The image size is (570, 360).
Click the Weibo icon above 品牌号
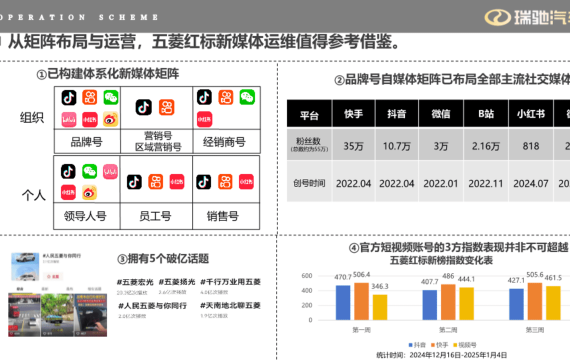point(111,119)
